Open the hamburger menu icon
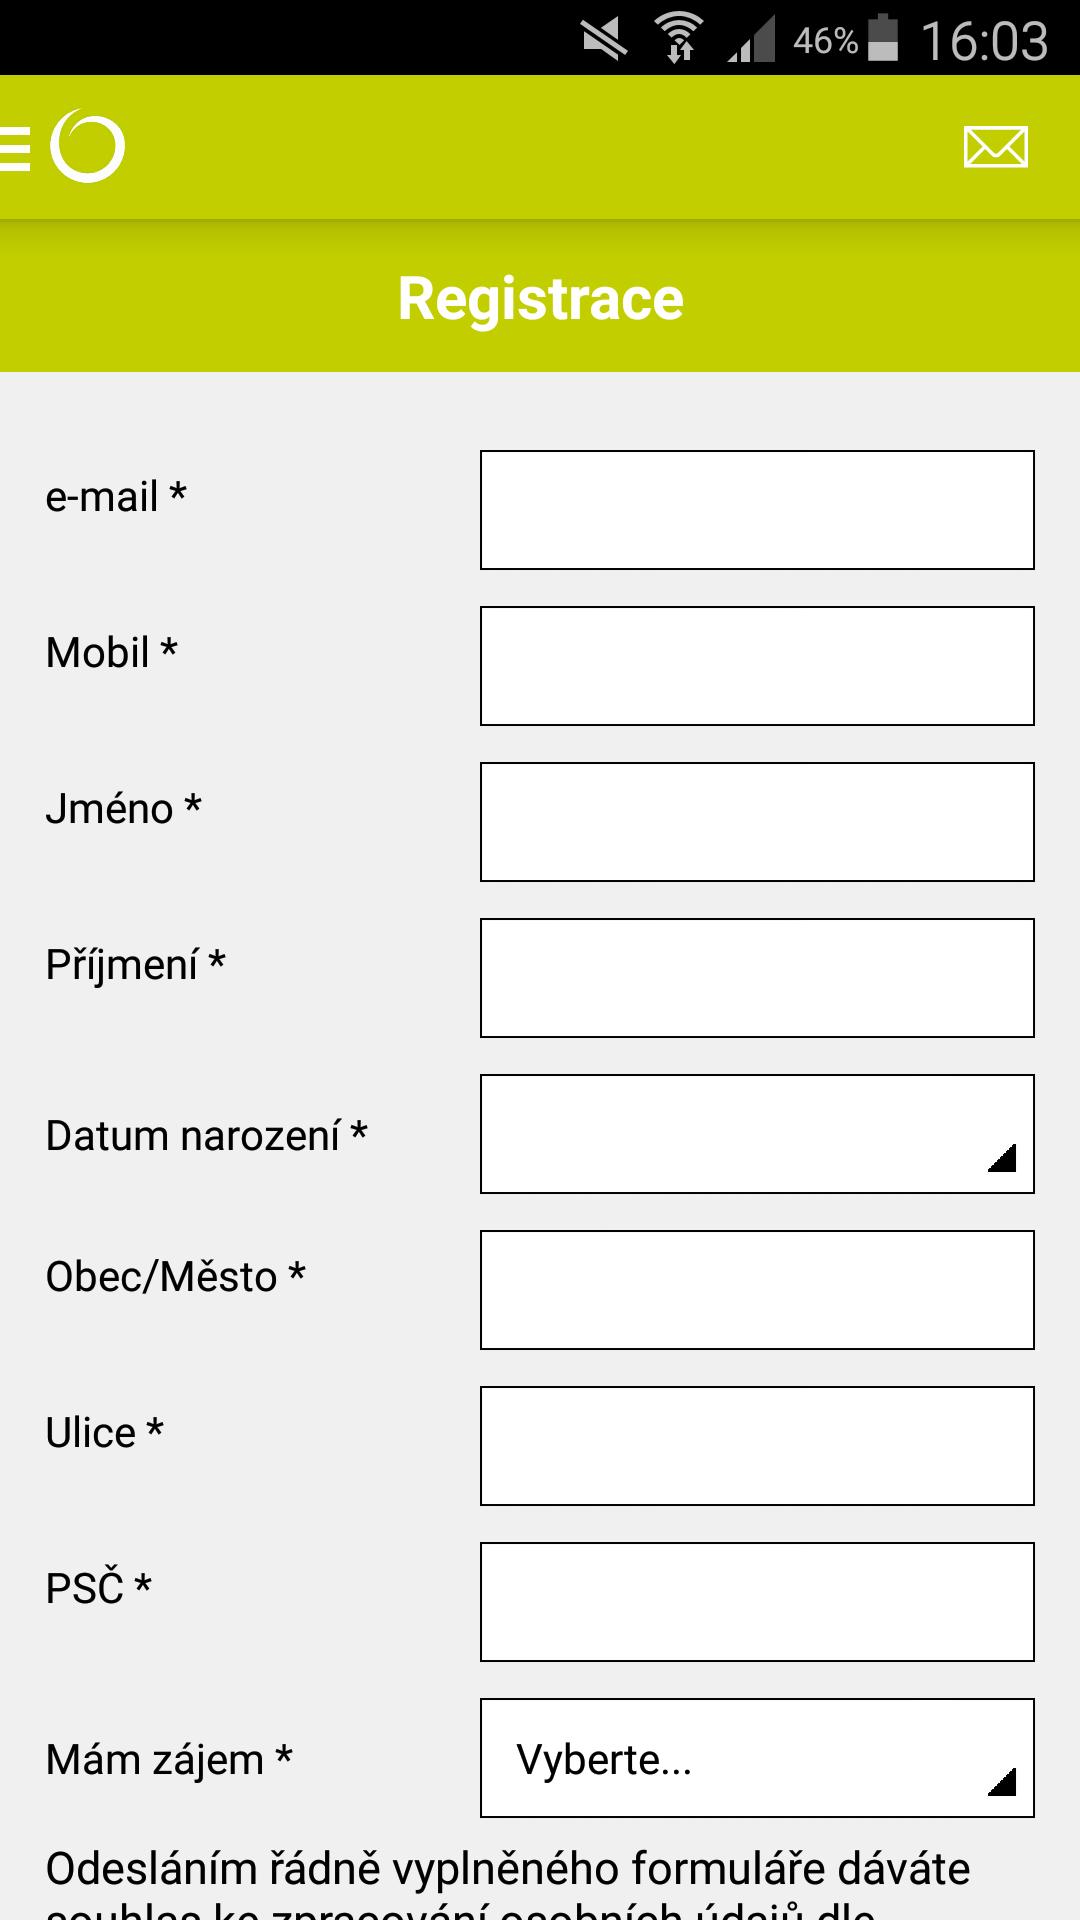The image size is (1080, 1920). click(x=14, y=148)
